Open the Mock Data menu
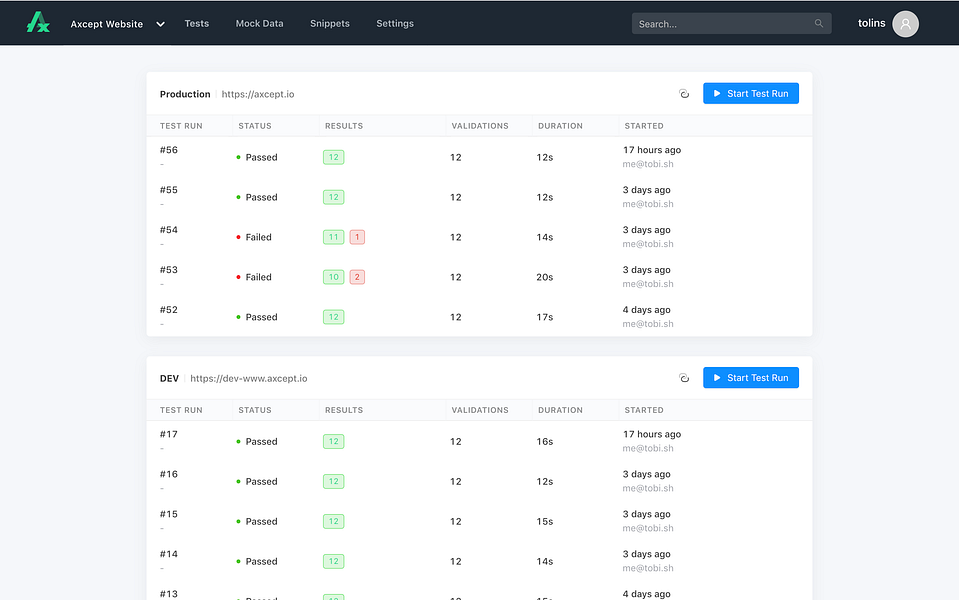Image resolution: width=959 pixels, height=600 pixels. point(259,23)
